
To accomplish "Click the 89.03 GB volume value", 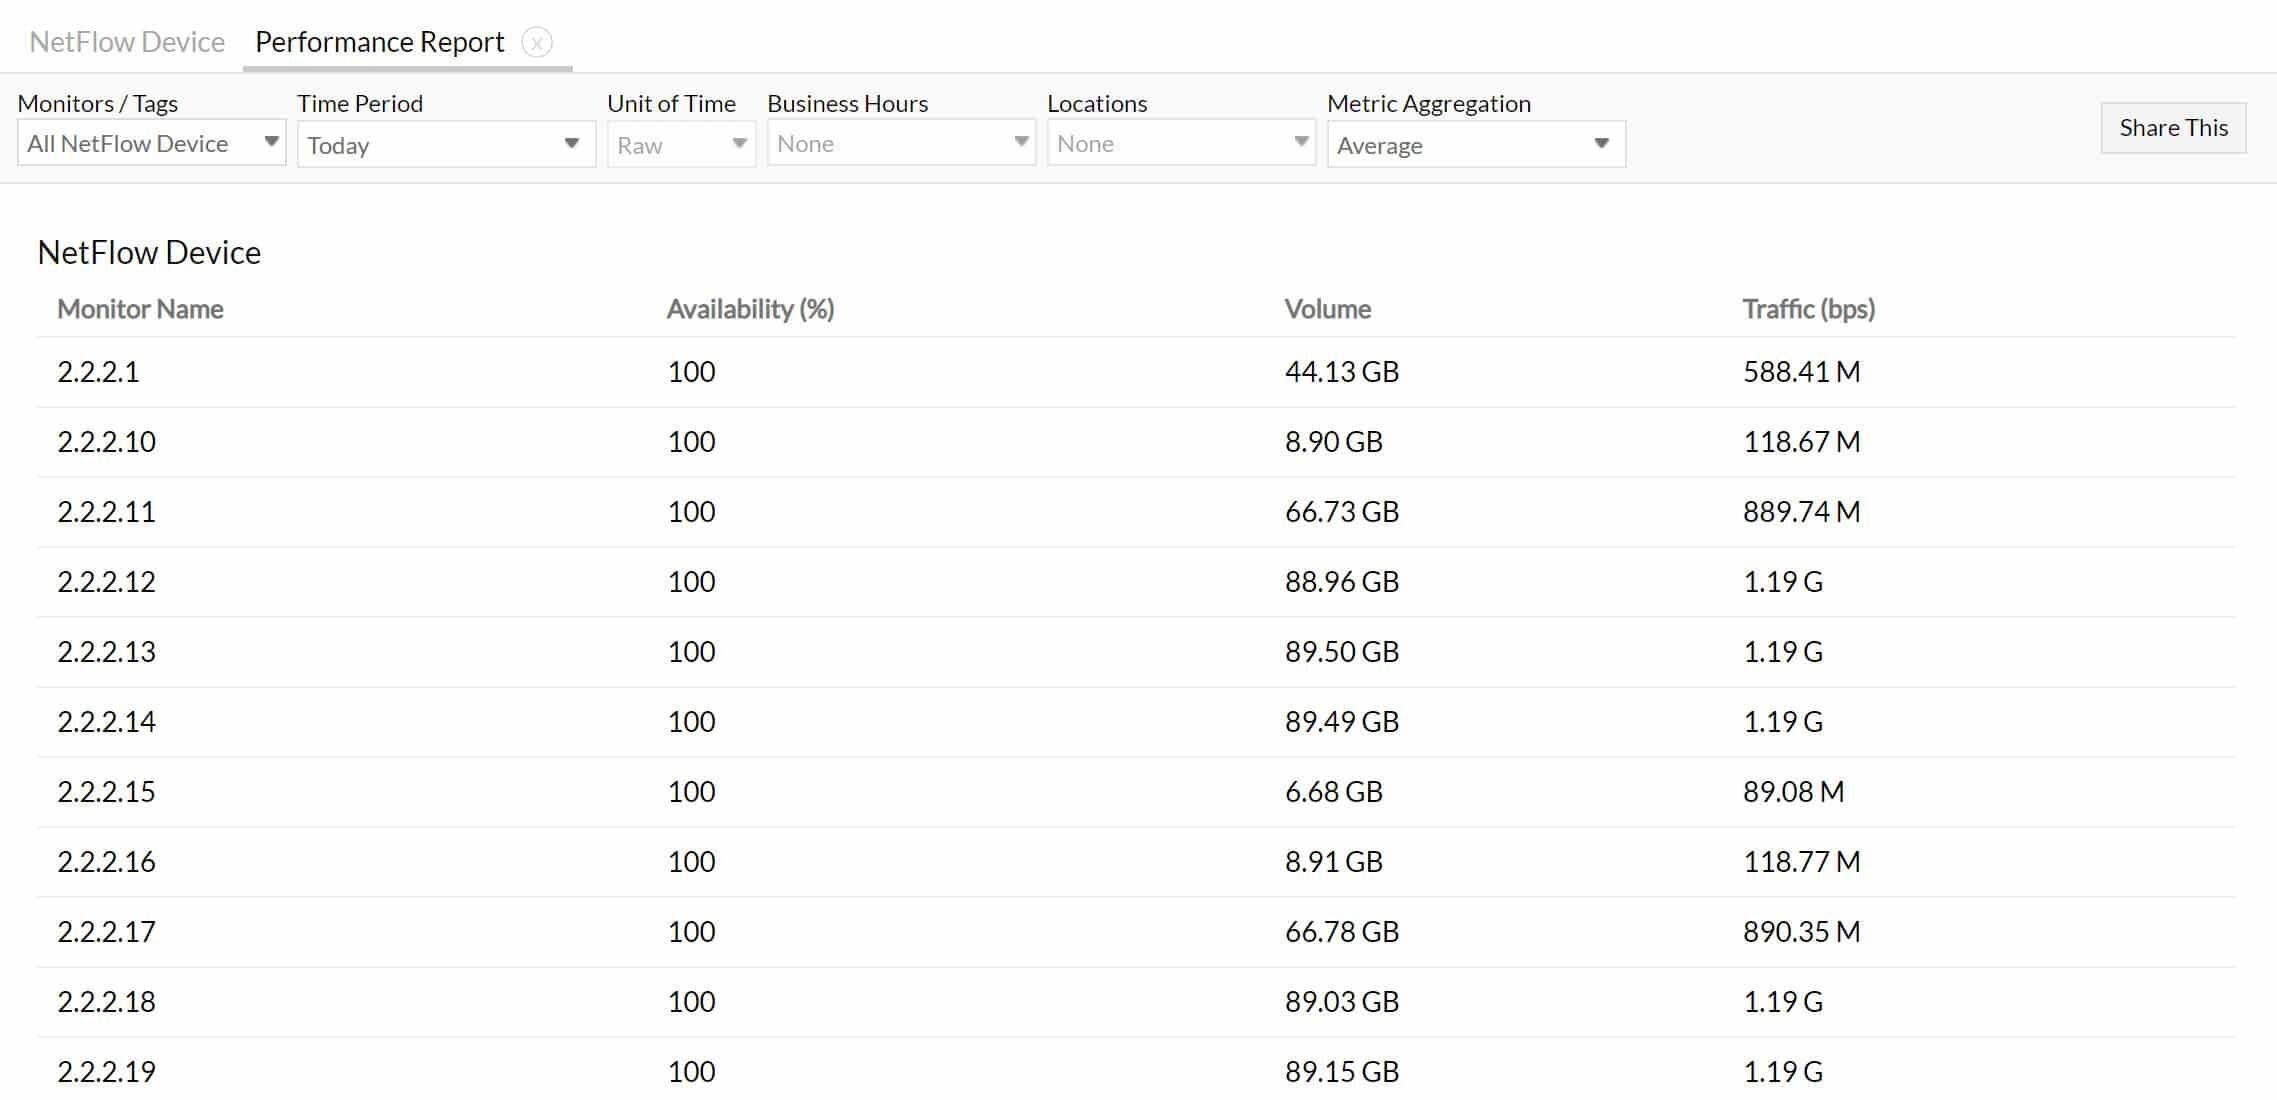I will coord(1342,1002).
